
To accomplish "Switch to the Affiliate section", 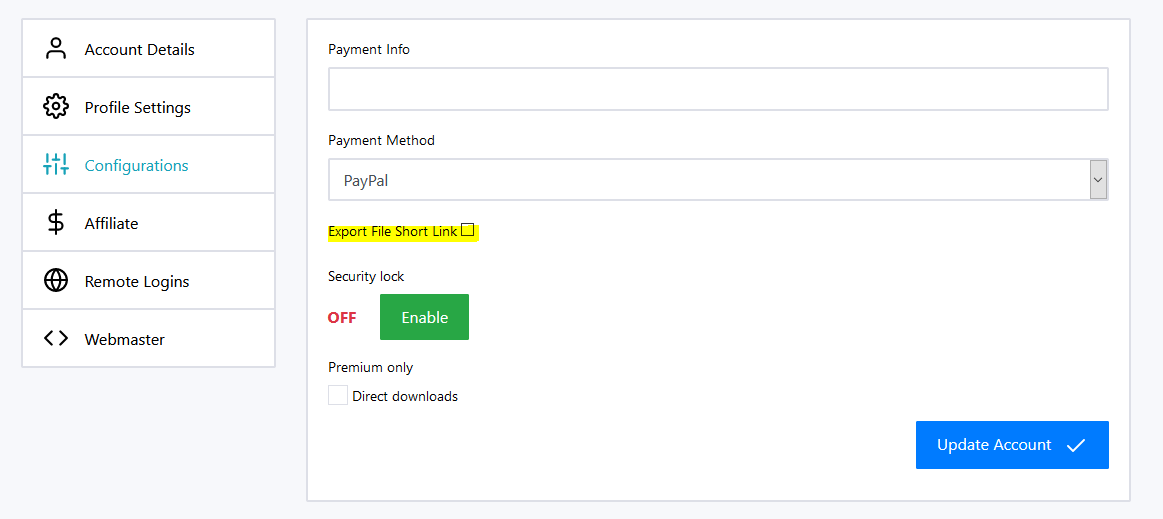I will pos(112,223).
